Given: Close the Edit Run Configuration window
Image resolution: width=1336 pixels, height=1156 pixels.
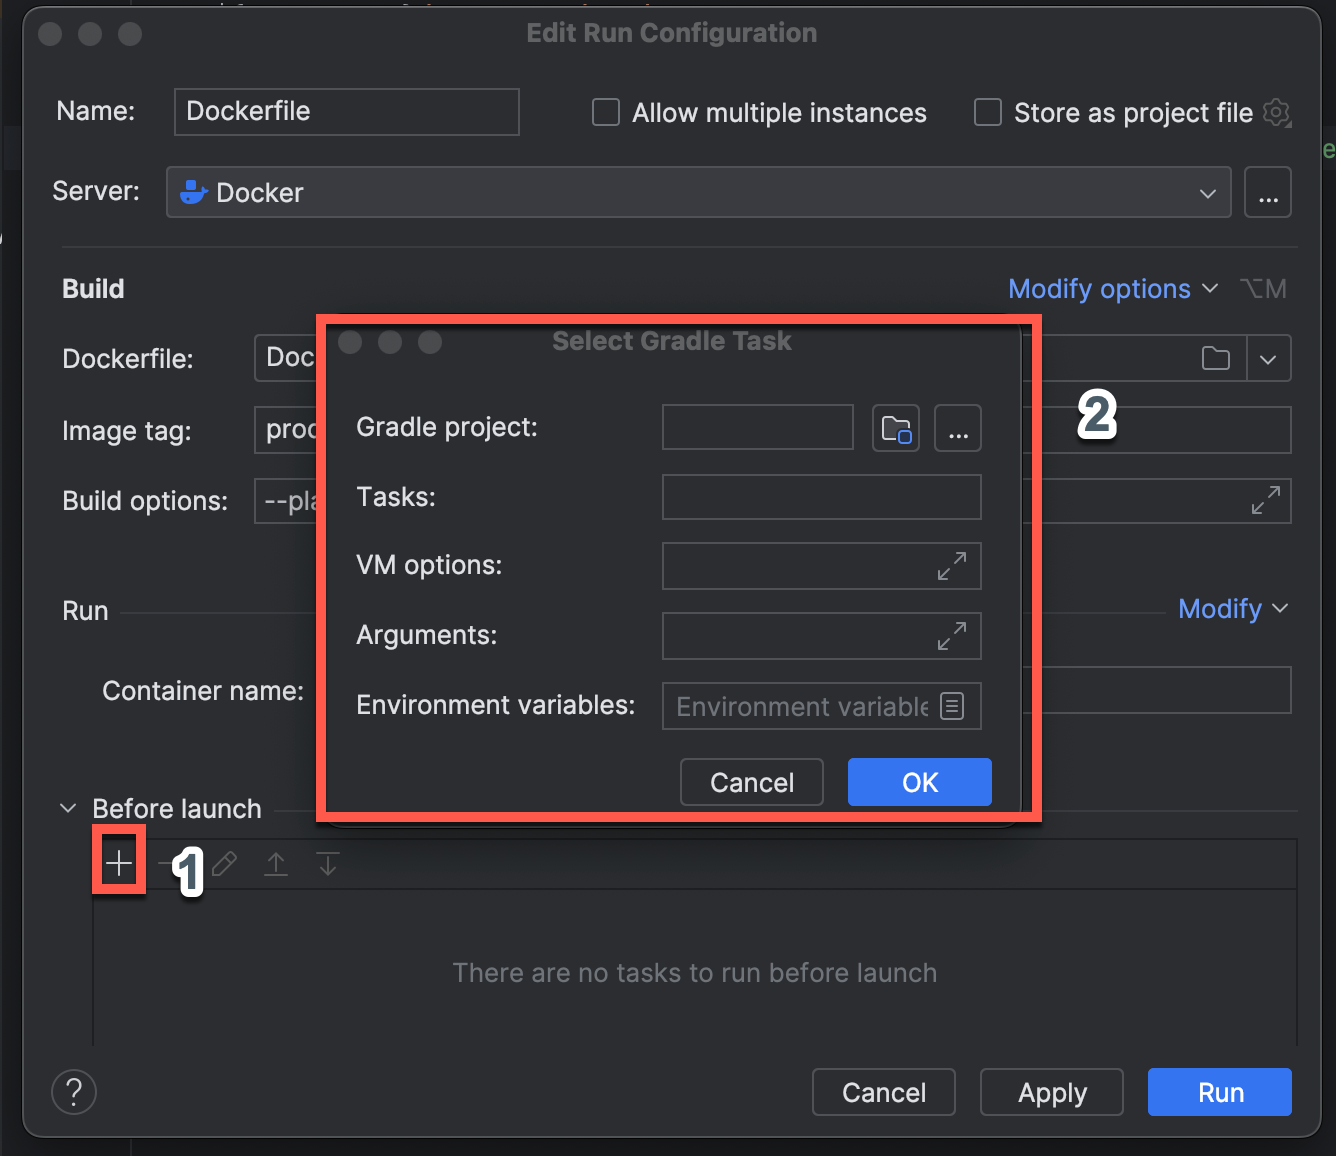Looking at the screenshot, I should pyautogui.click(x=50, y=34).
